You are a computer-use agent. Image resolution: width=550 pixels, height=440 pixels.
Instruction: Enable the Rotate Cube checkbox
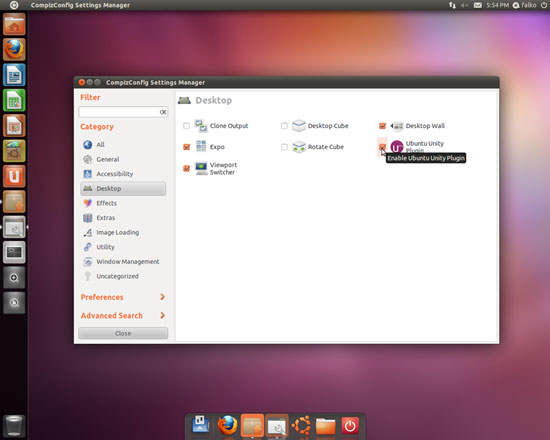click(284, 147)
